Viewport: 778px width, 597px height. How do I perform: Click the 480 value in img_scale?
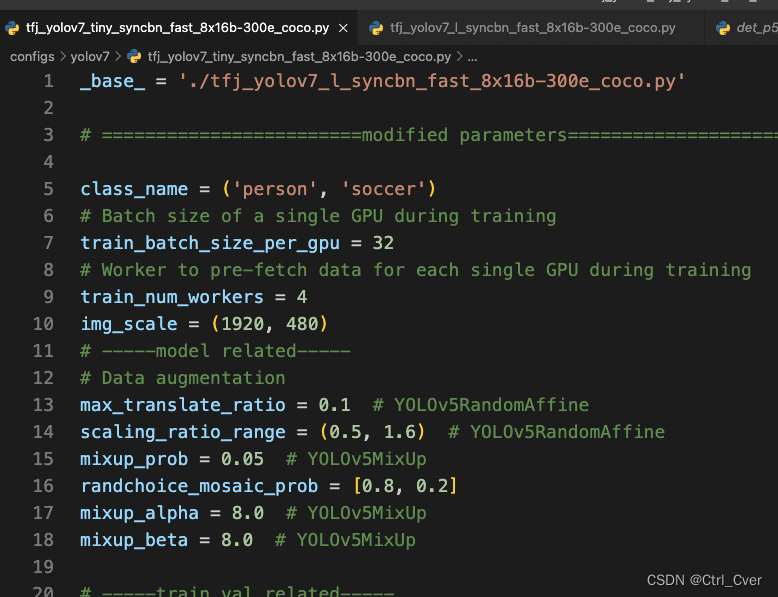(x=302, y=324)
